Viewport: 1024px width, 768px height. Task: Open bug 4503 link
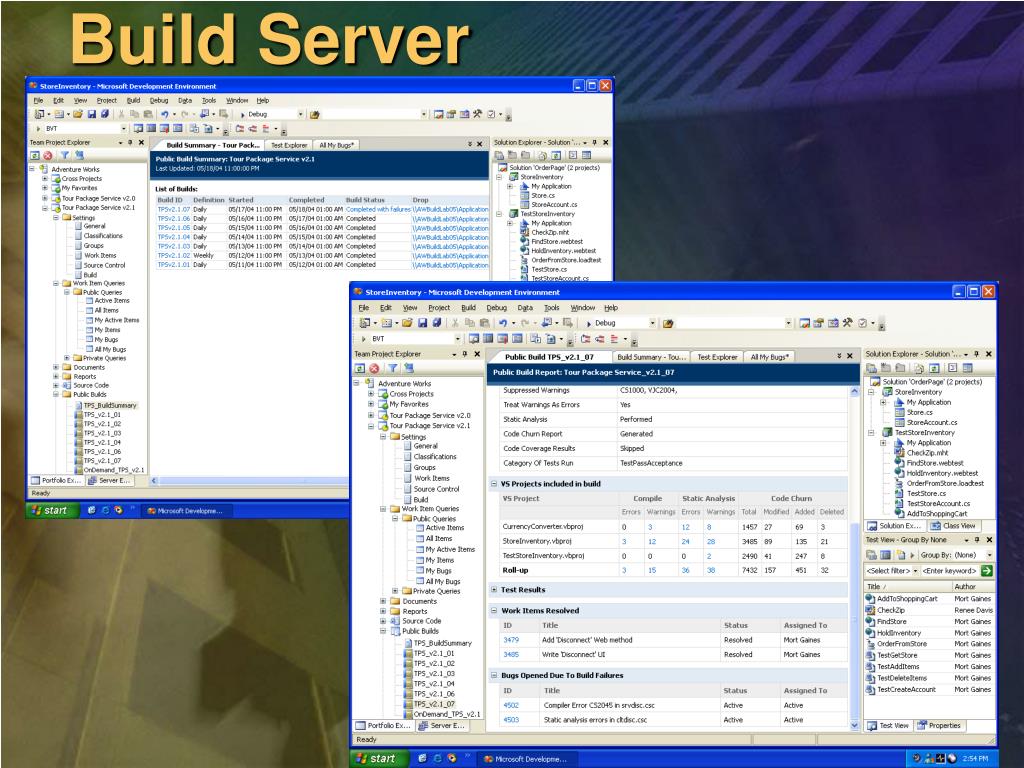point(511,720)
